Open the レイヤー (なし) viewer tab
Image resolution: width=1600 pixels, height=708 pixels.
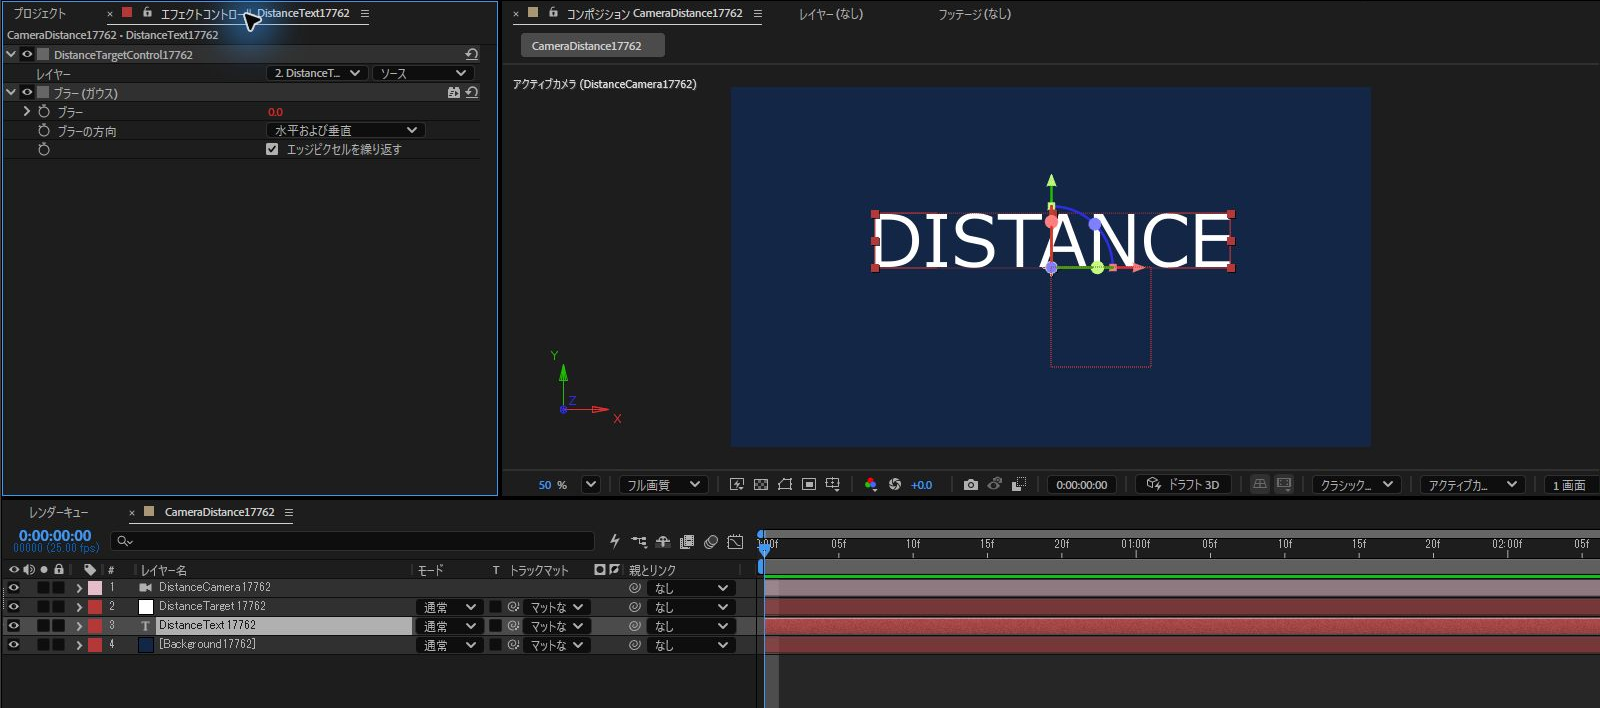click(831, 14)
